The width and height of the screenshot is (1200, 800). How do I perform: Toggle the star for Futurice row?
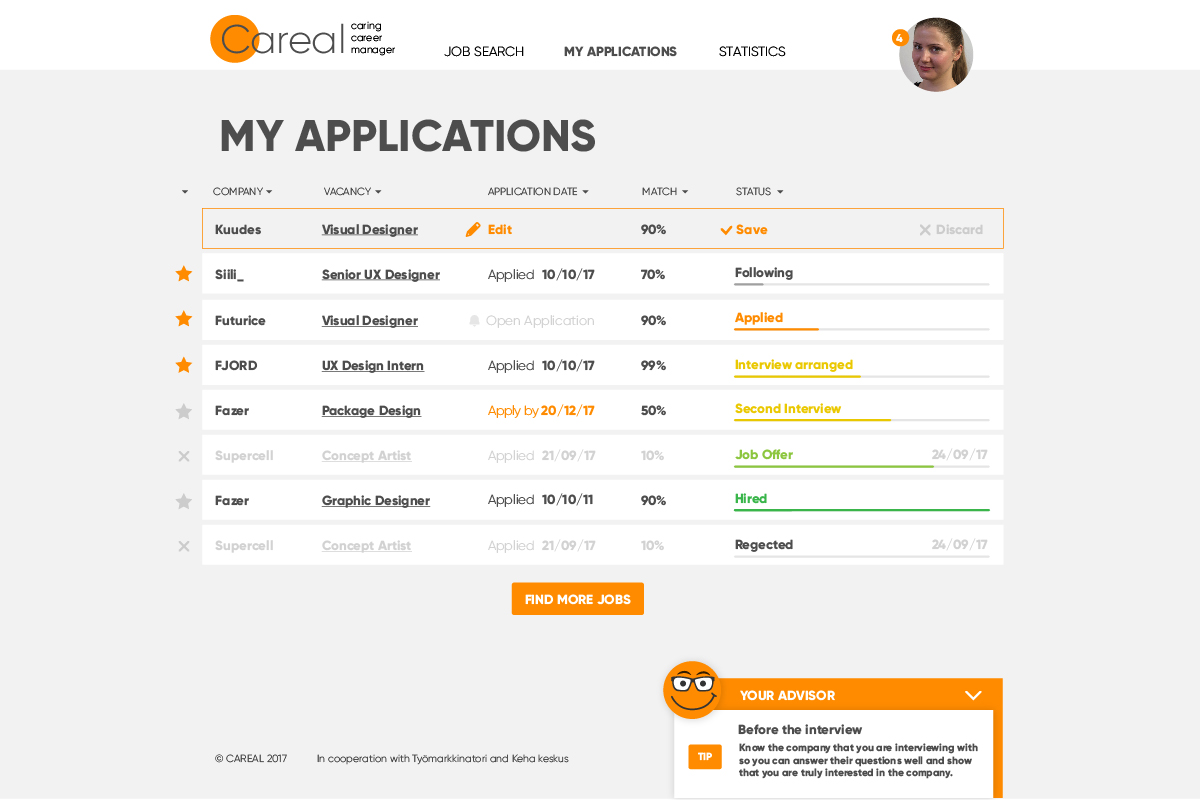184,319
